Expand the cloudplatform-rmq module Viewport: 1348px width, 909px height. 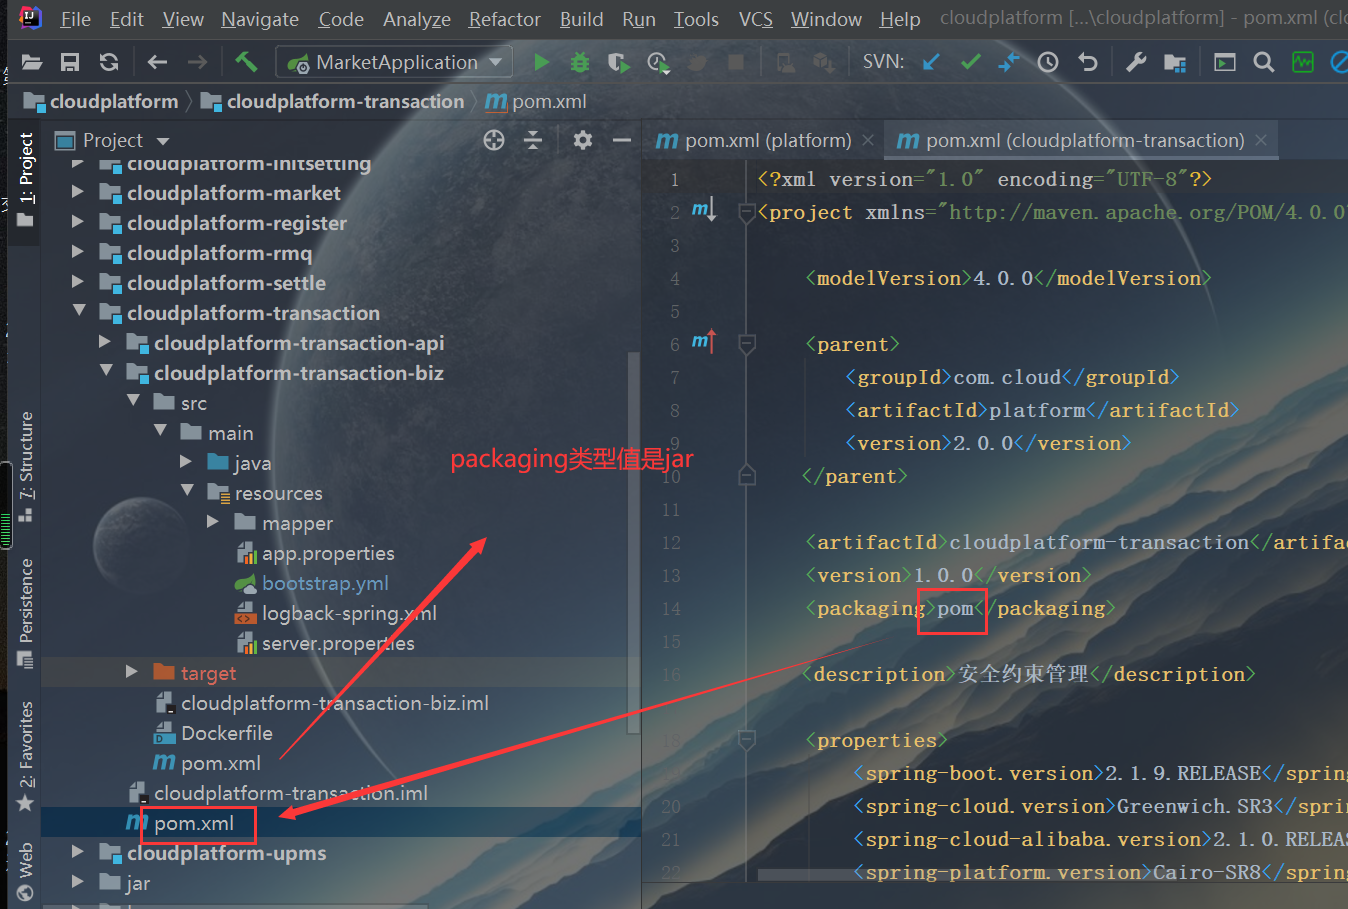click(78, 252)
